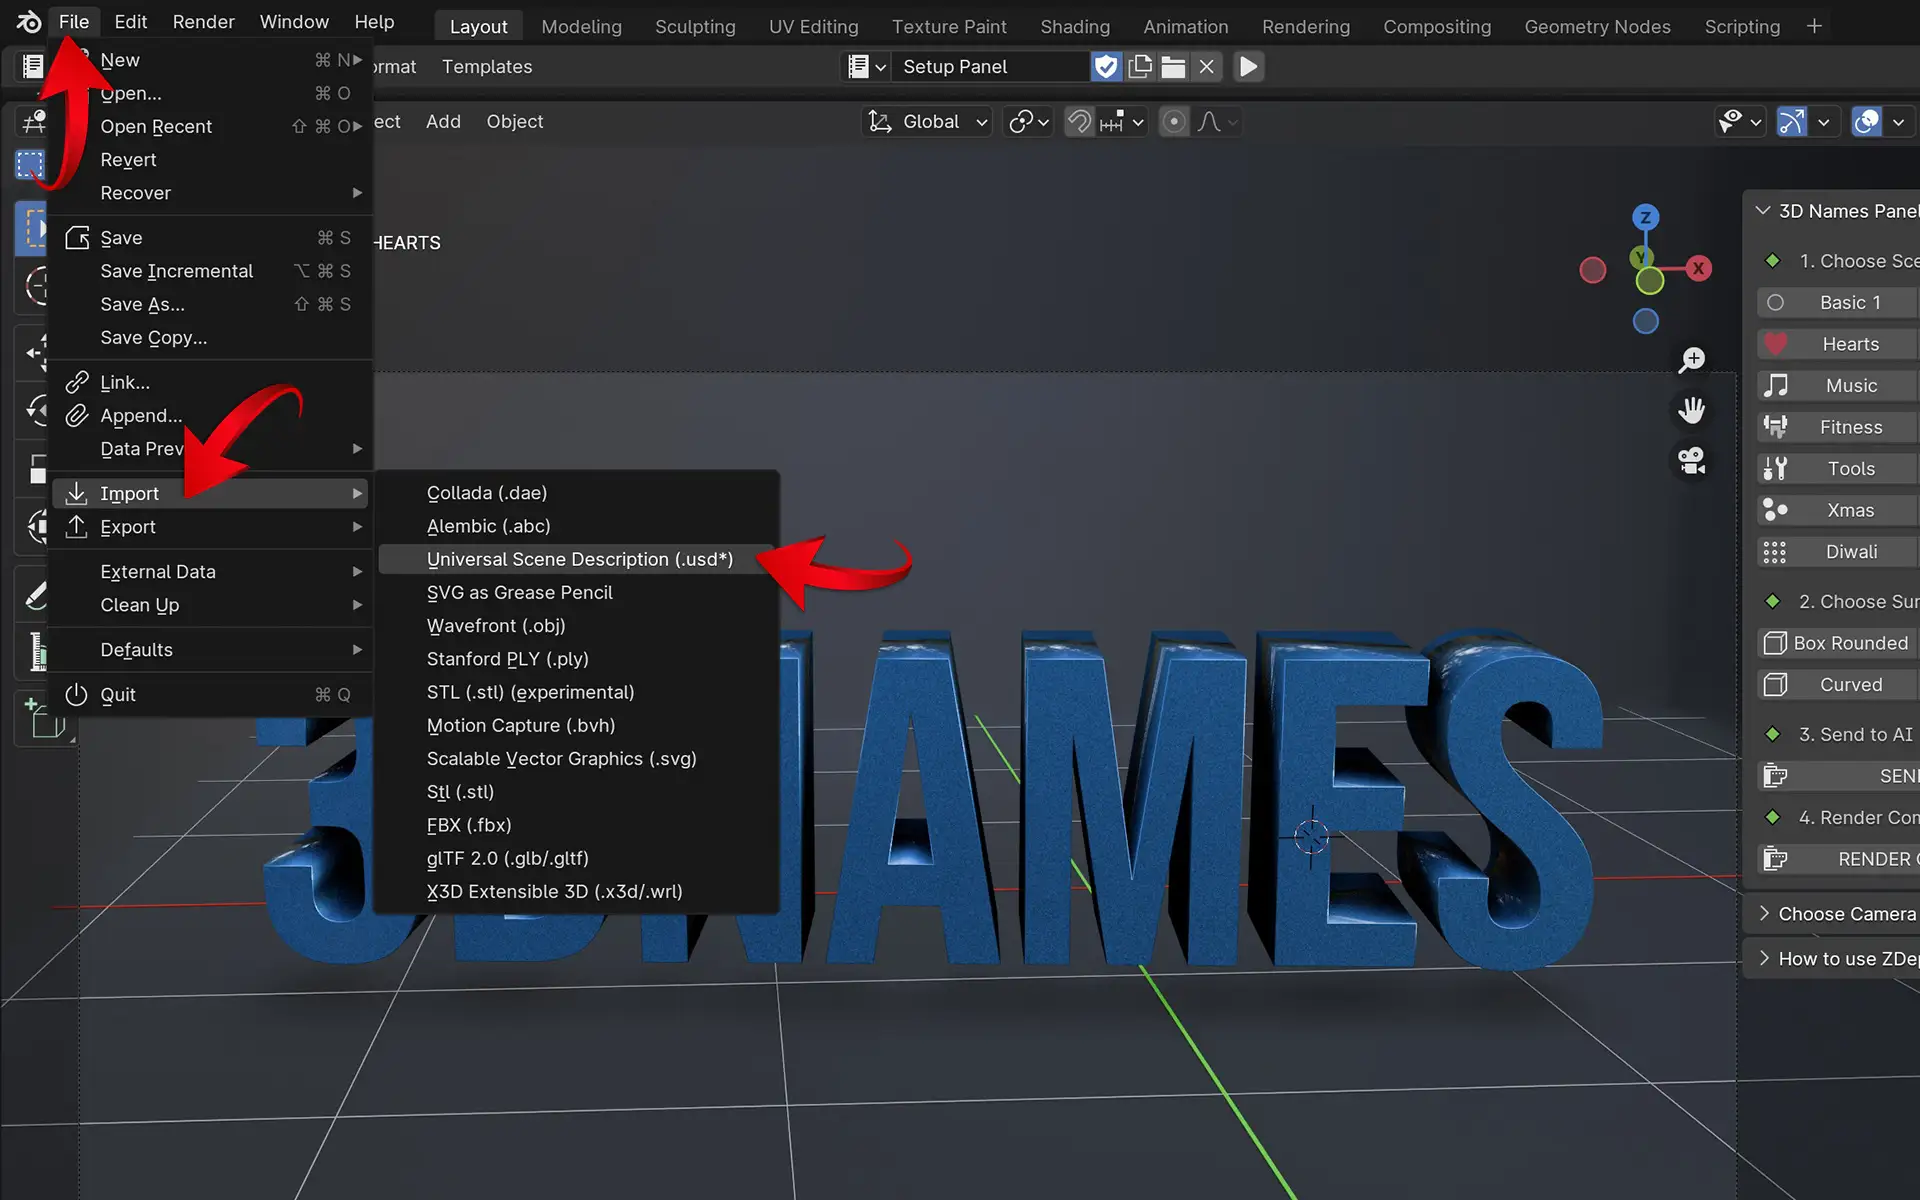Open proportional falloff curve dropdown
This screenshot has width=1920, height=1200.
tap(1218, 122)
